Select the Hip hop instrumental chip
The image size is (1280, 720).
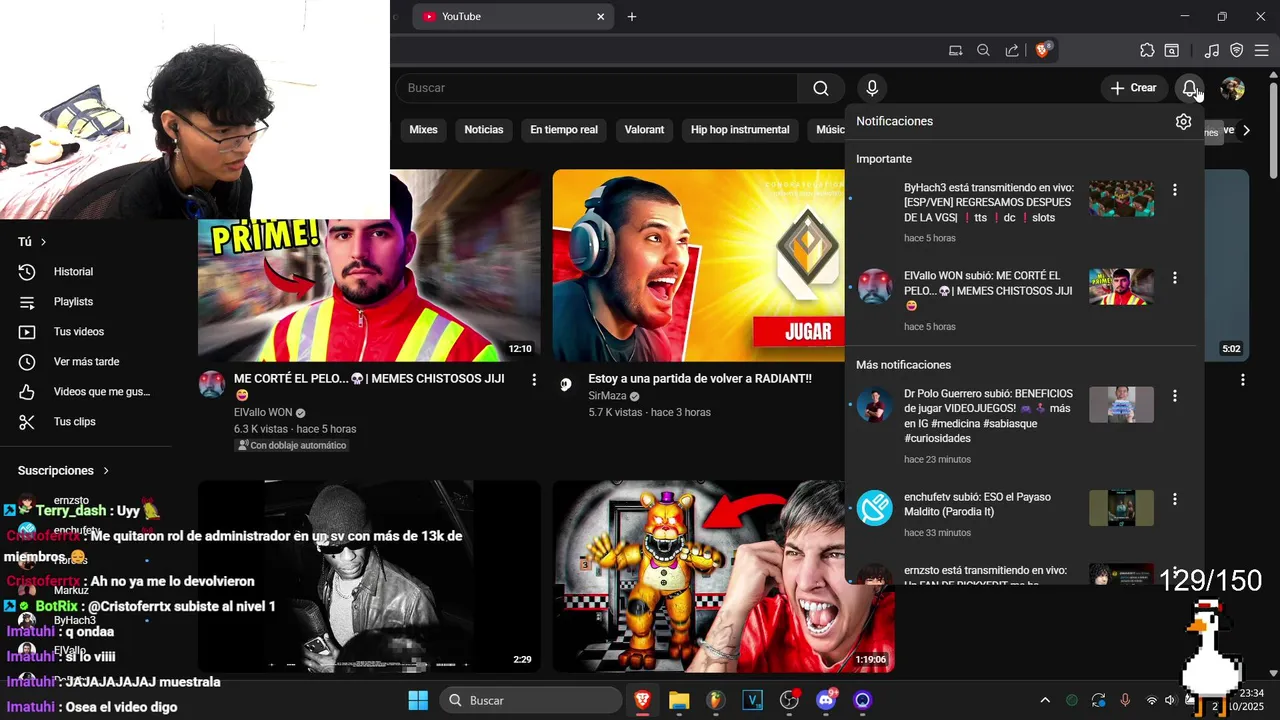(740, 130)
